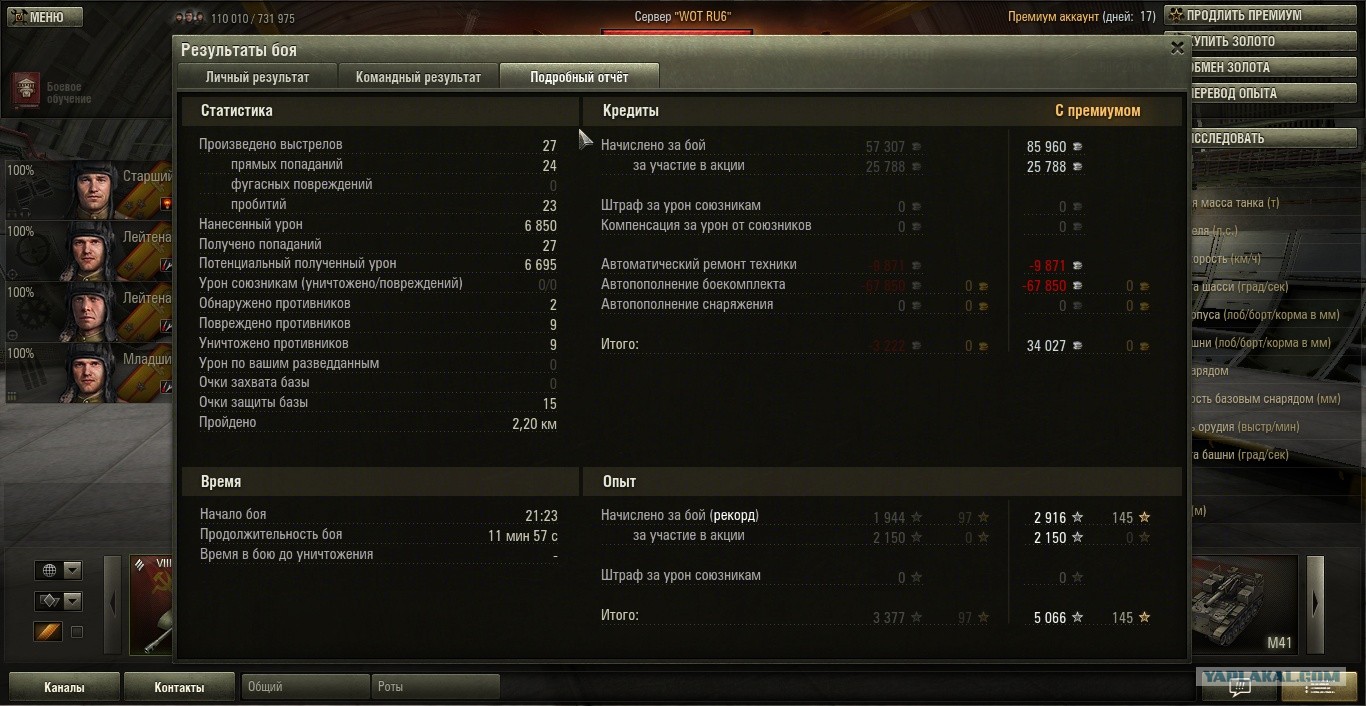Open the tank type filter dropdown arrow
This screenshot has width=1366, height=706.
point(72,601)
